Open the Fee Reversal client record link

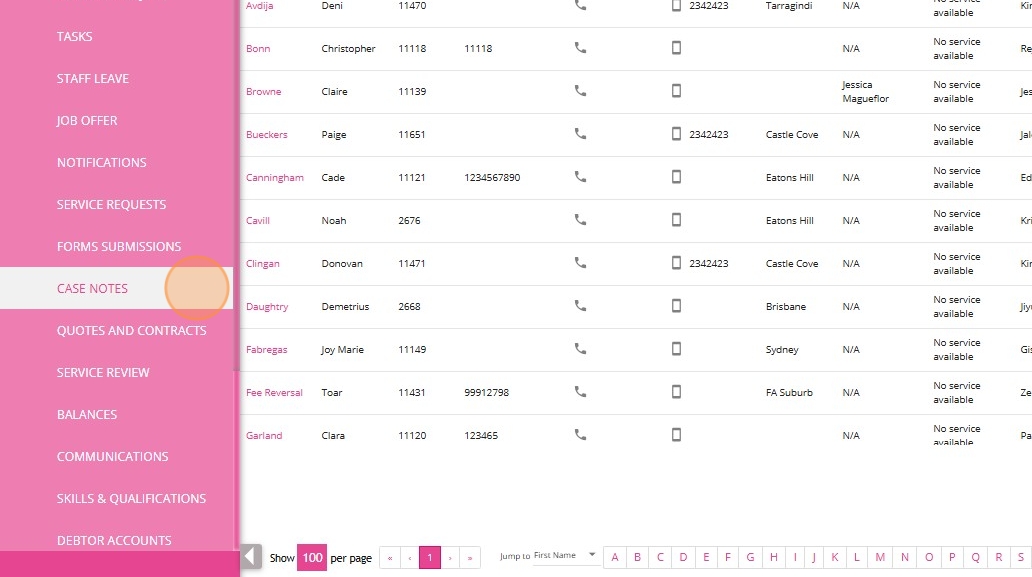click(x=274, y=393)
